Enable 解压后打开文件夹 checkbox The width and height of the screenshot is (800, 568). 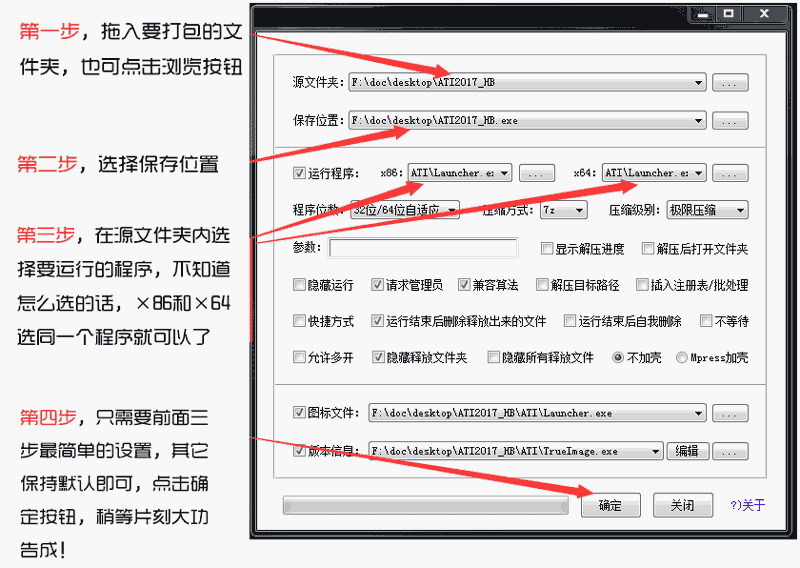[x=647, y=249]
